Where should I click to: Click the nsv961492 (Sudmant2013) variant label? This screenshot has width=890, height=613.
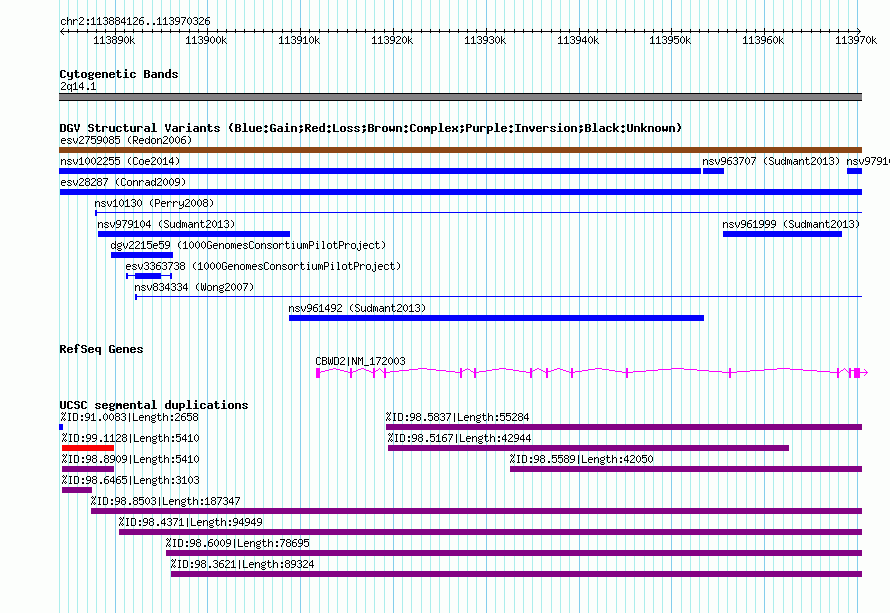pyautogui.click(x=357, y=308)
